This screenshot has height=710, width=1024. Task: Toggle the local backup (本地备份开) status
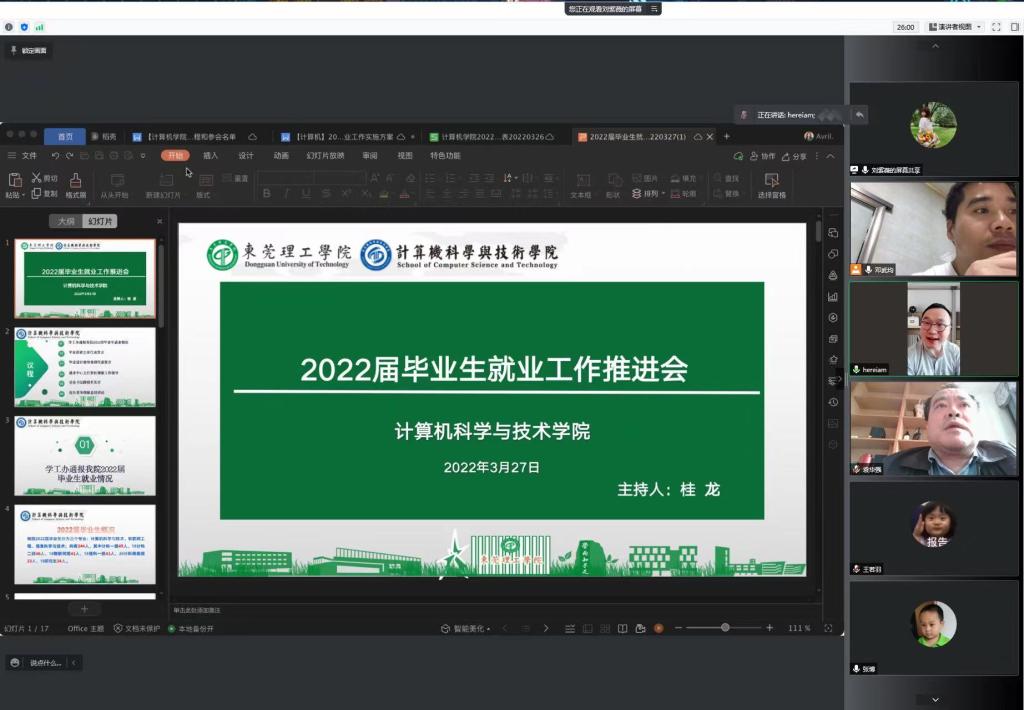(190, 629)
